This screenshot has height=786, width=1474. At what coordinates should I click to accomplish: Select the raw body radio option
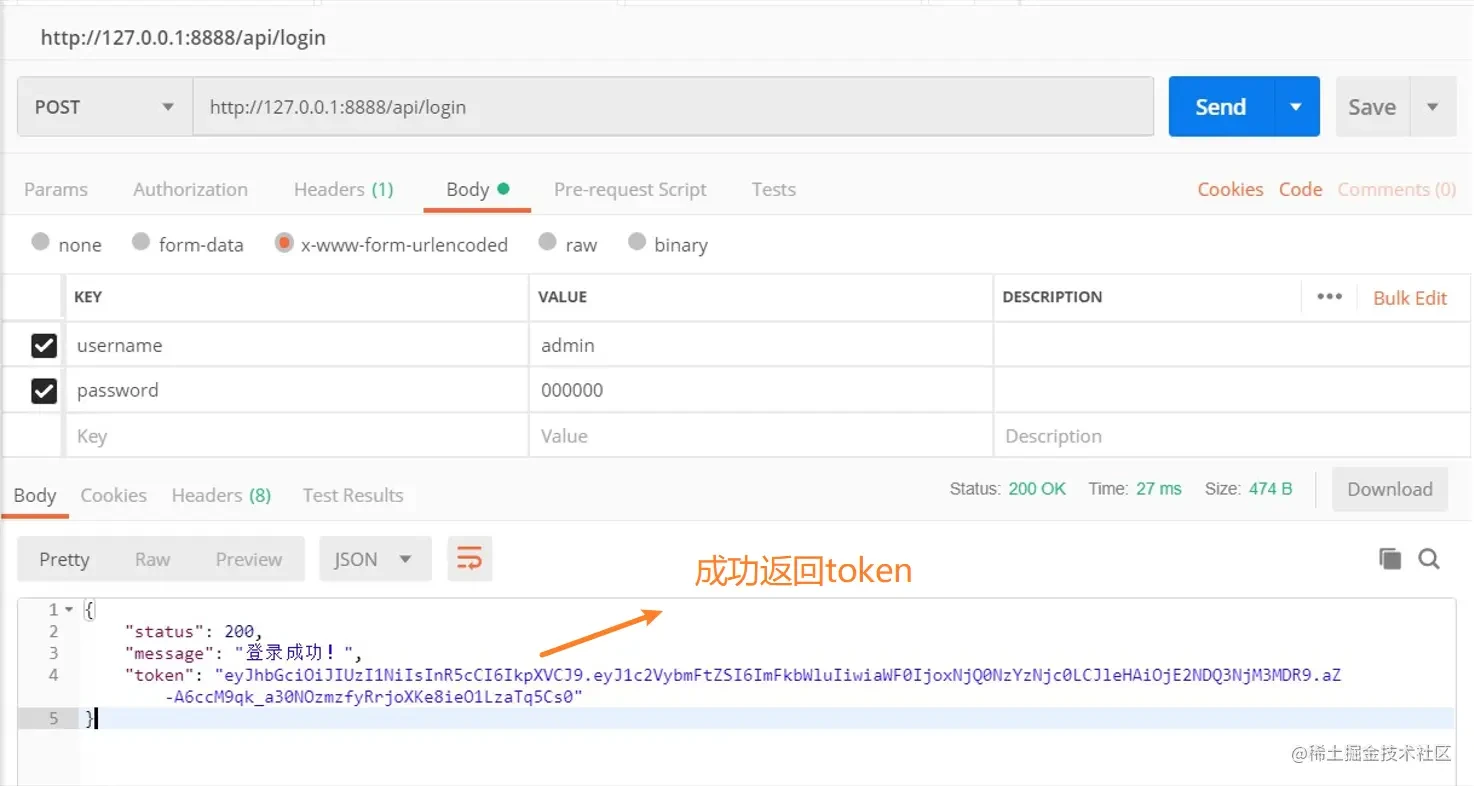(547, 242)
